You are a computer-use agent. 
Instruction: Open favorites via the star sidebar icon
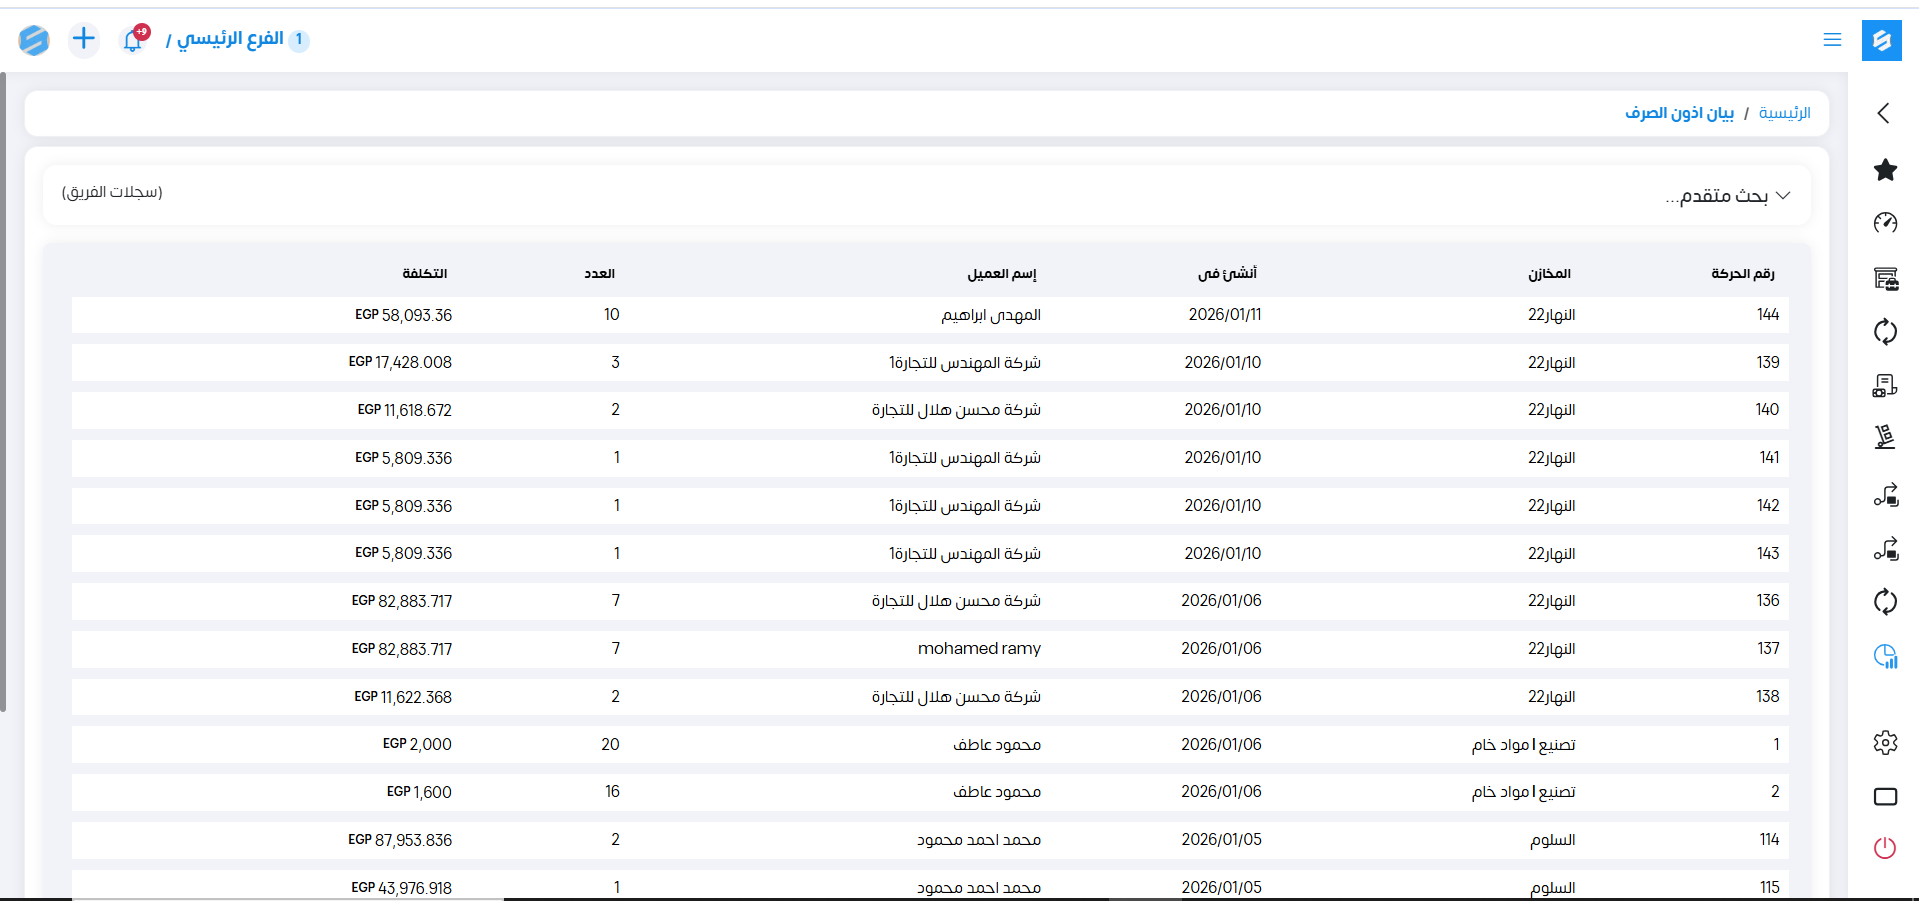1885,170
